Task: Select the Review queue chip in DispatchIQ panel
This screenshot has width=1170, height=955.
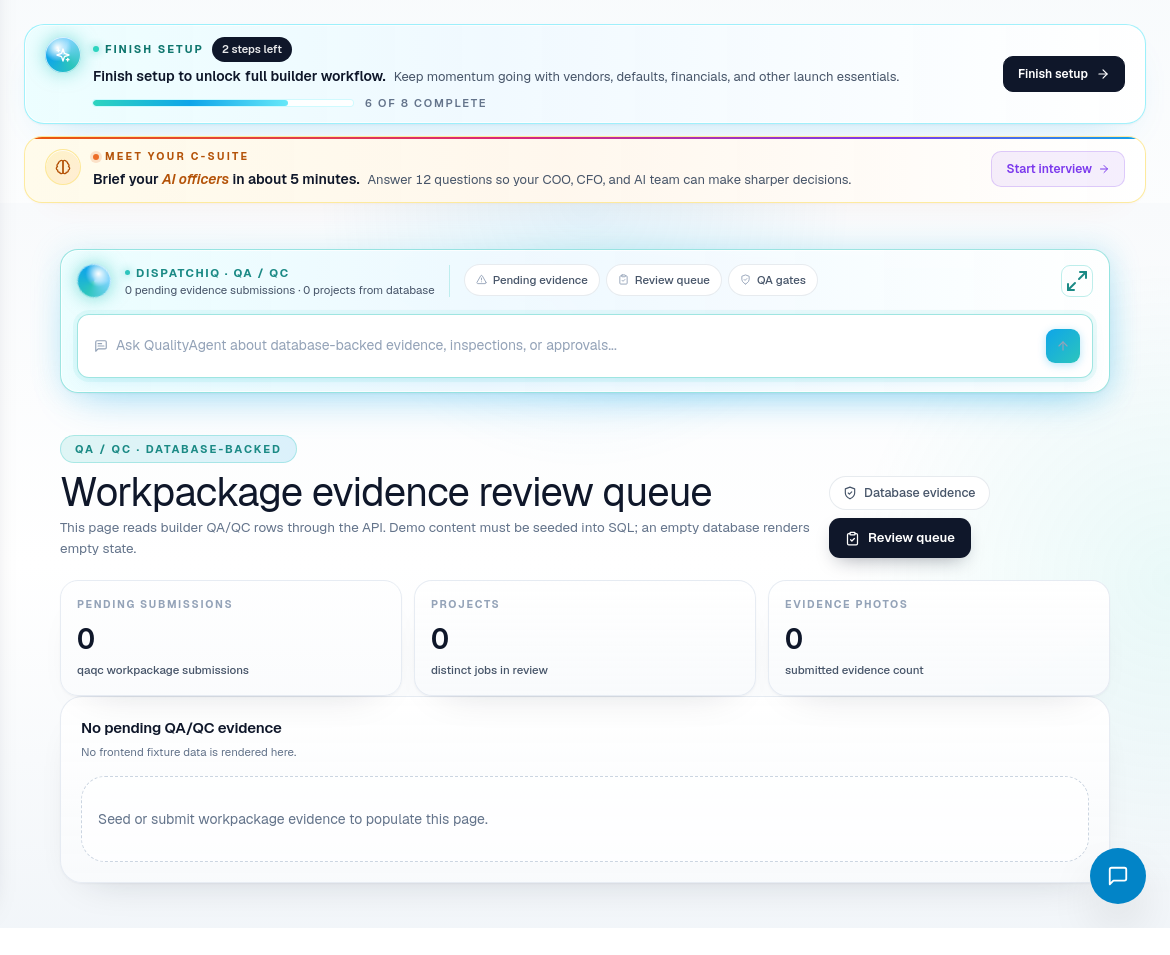Action: [663, 280]
